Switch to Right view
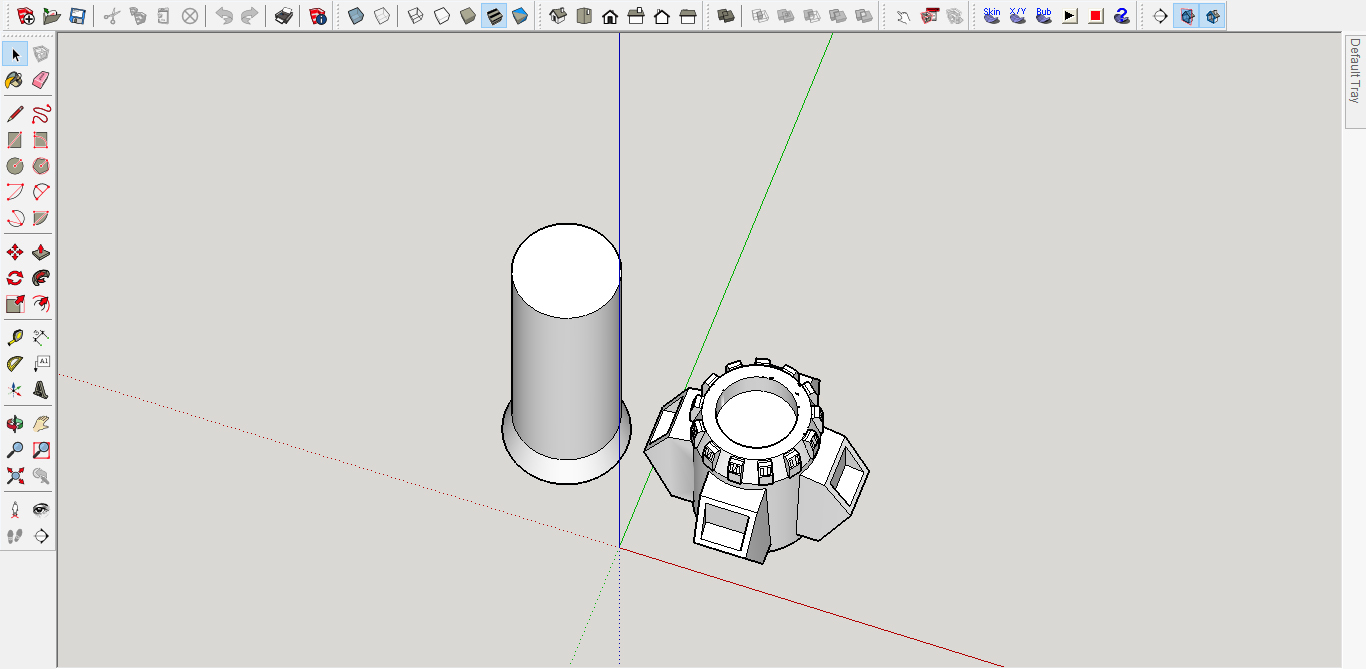 tap(636, 16)
